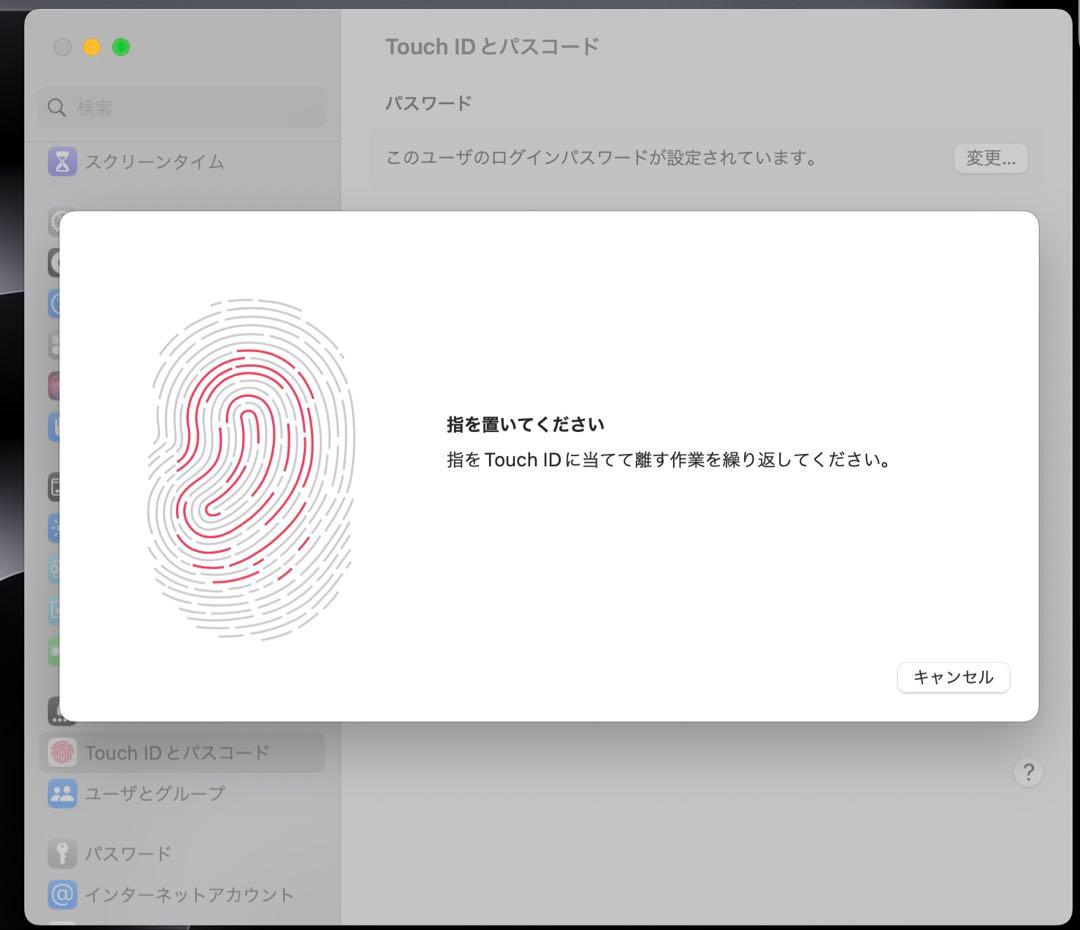Open the パスワード sidebar item

pyautogui.click(x=128, y=853)
